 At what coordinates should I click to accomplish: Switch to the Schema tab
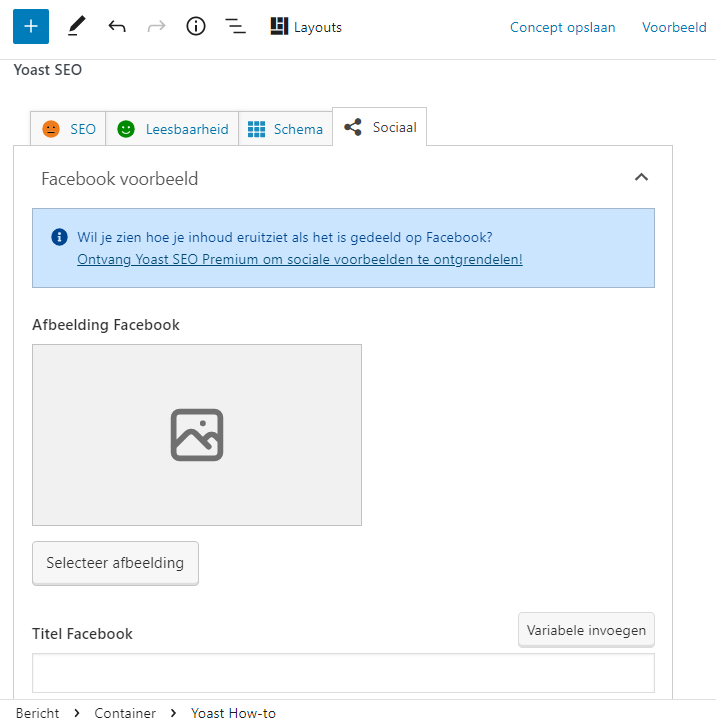coord(285,129)
